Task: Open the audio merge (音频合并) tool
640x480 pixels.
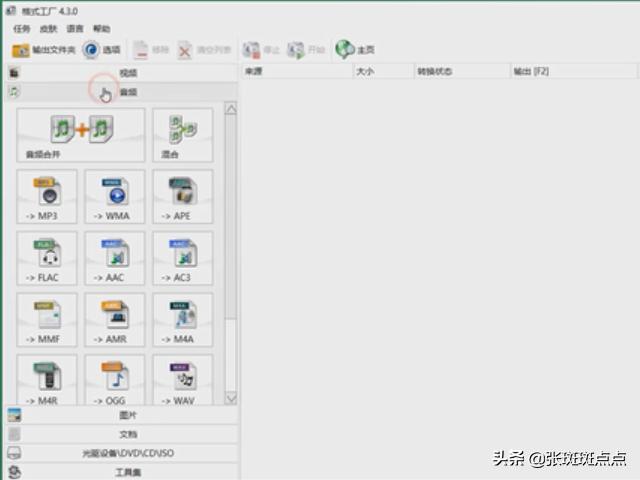Action: pyautogui.click(x=81, y=135)
